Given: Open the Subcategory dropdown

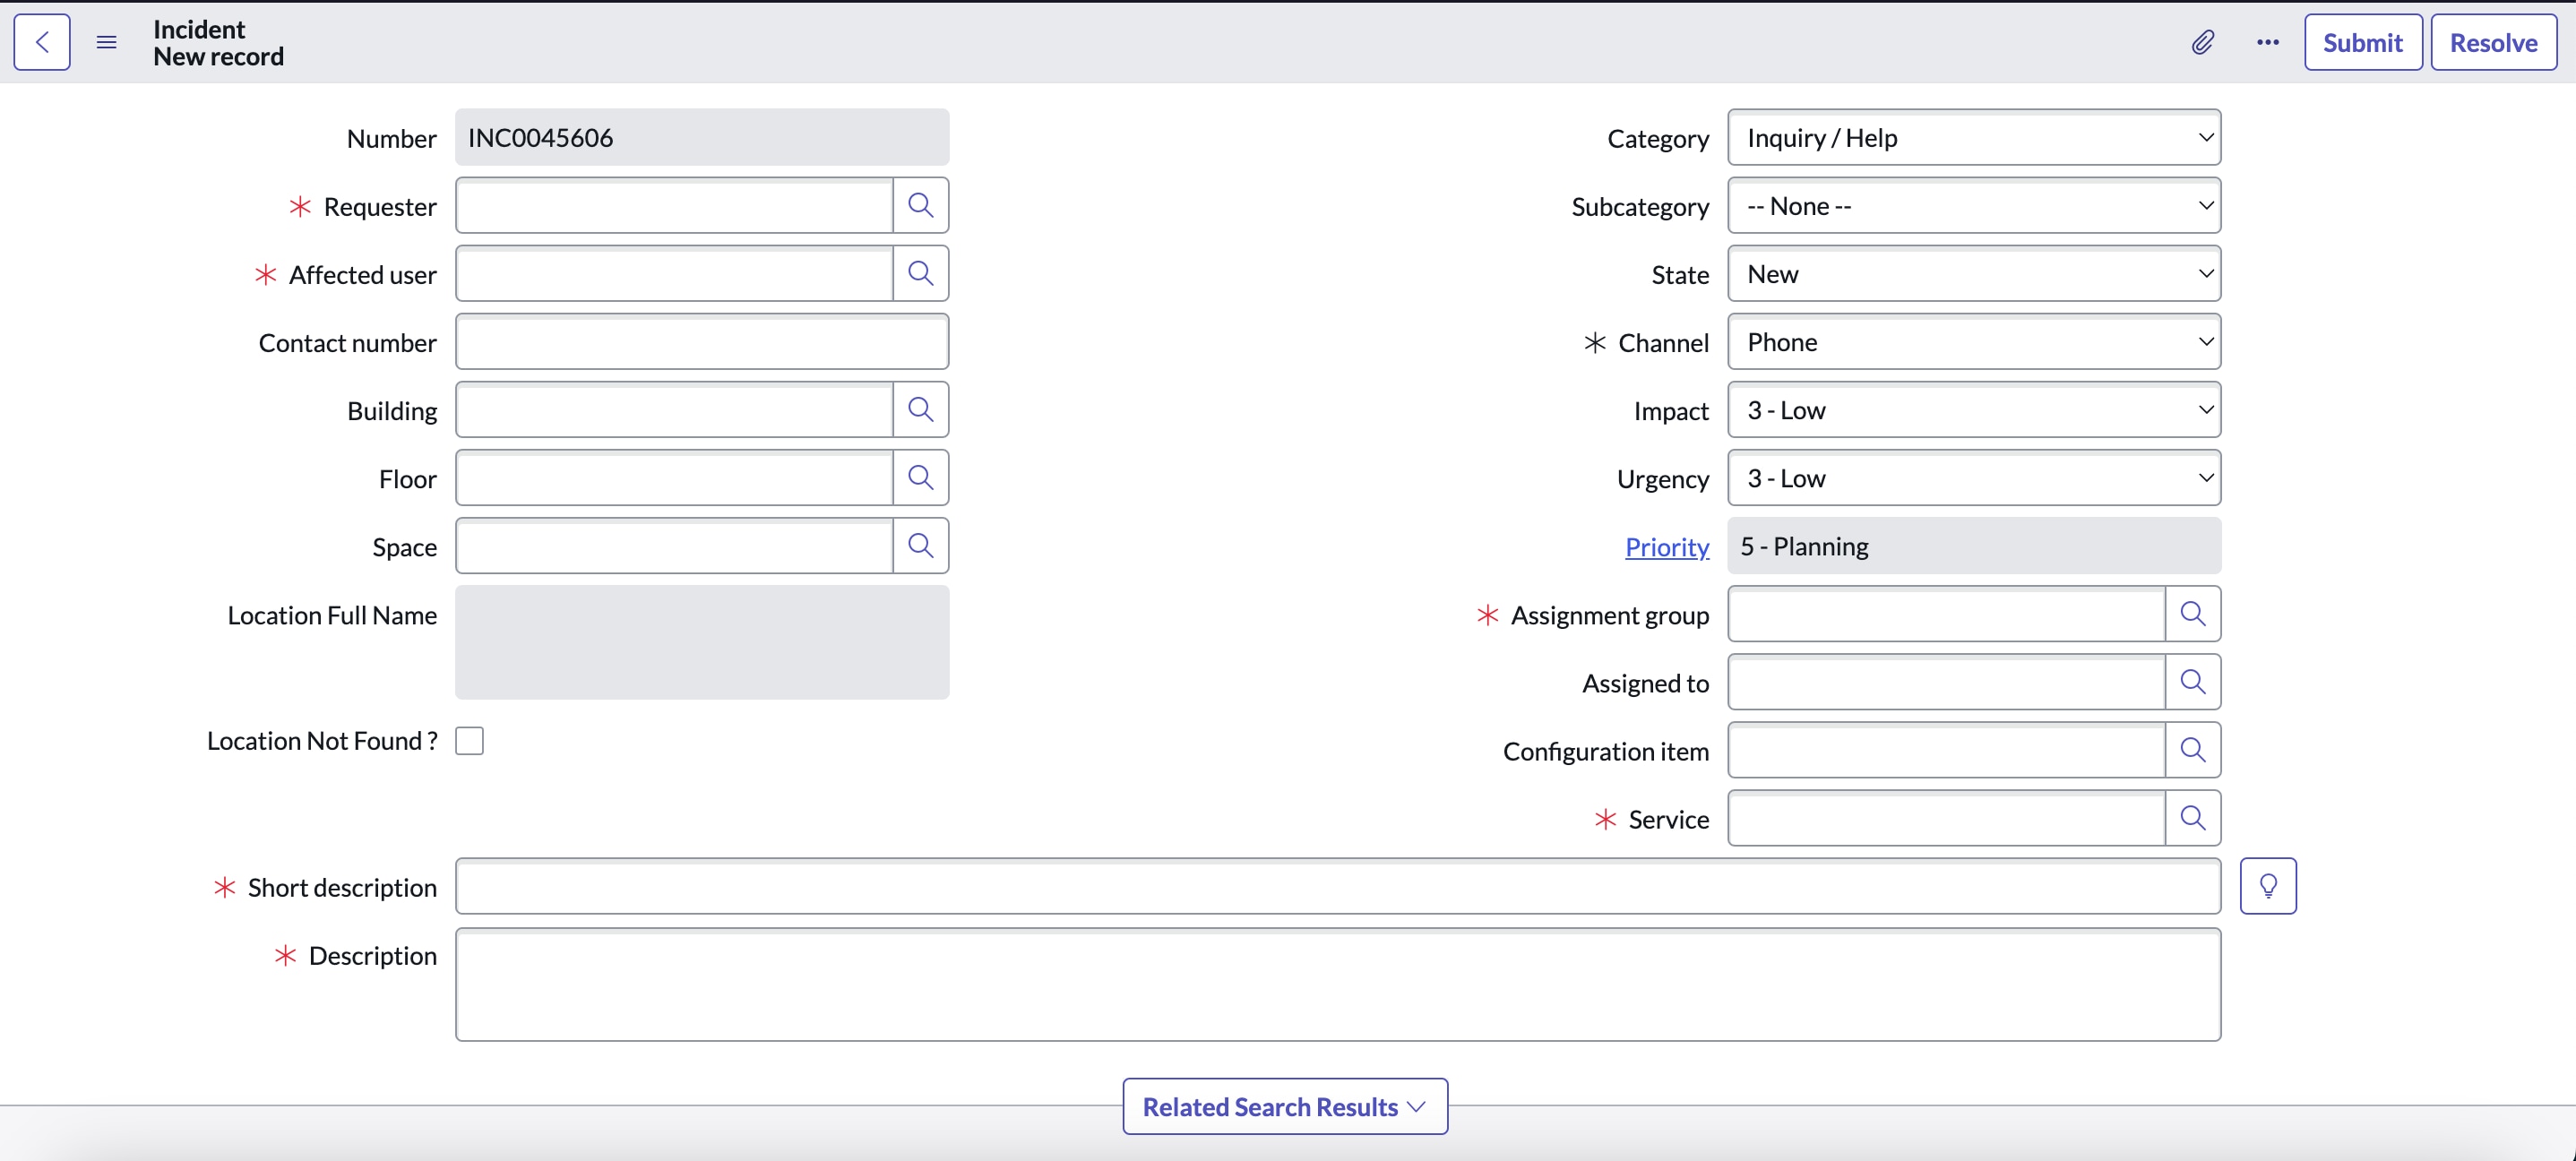Looking at the screenshot, I should click(x=1974, y=206).
